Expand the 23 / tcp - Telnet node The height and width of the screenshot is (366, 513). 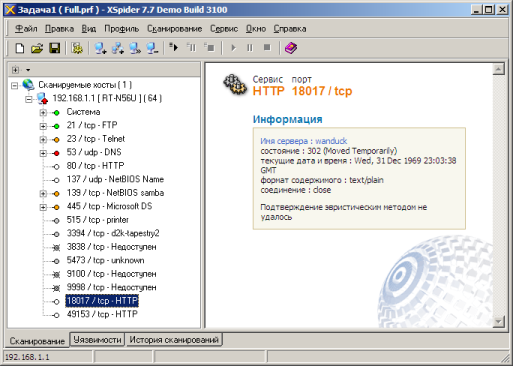[x=43, y=140]
